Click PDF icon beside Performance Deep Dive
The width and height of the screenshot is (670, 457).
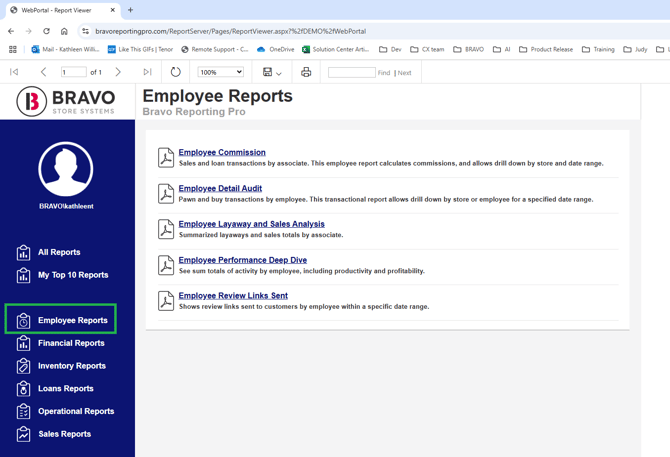point(166,265)
